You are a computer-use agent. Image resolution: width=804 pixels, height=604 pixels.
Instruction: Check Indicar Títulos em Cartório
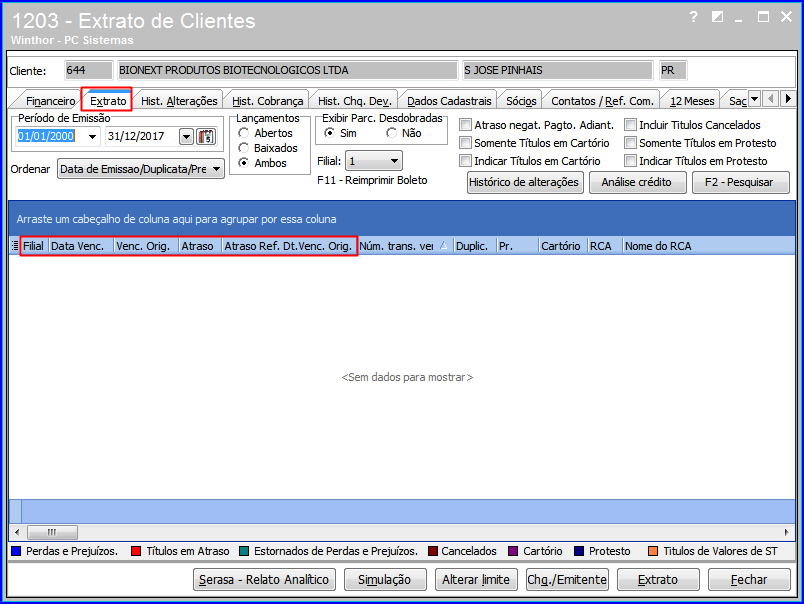click(465, 160)
